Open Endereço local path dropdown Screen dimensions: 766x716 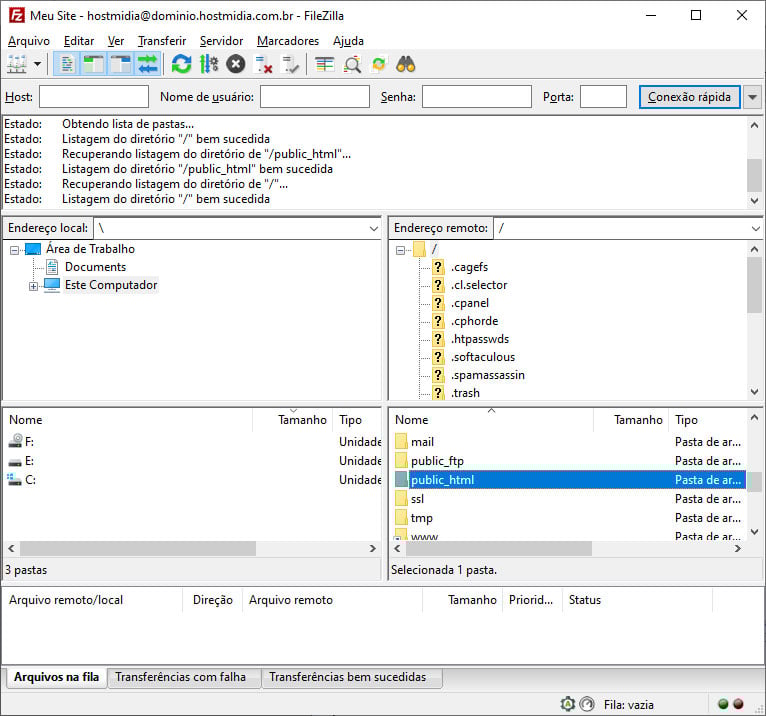tap(374, 228)
